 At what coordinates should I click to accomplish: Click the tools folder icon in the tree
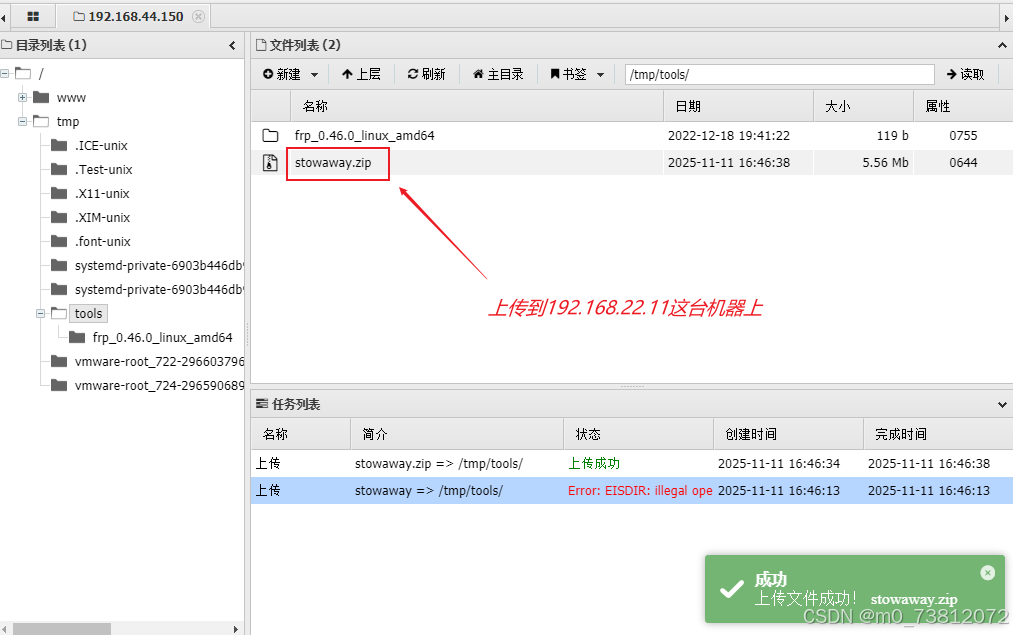59,313
